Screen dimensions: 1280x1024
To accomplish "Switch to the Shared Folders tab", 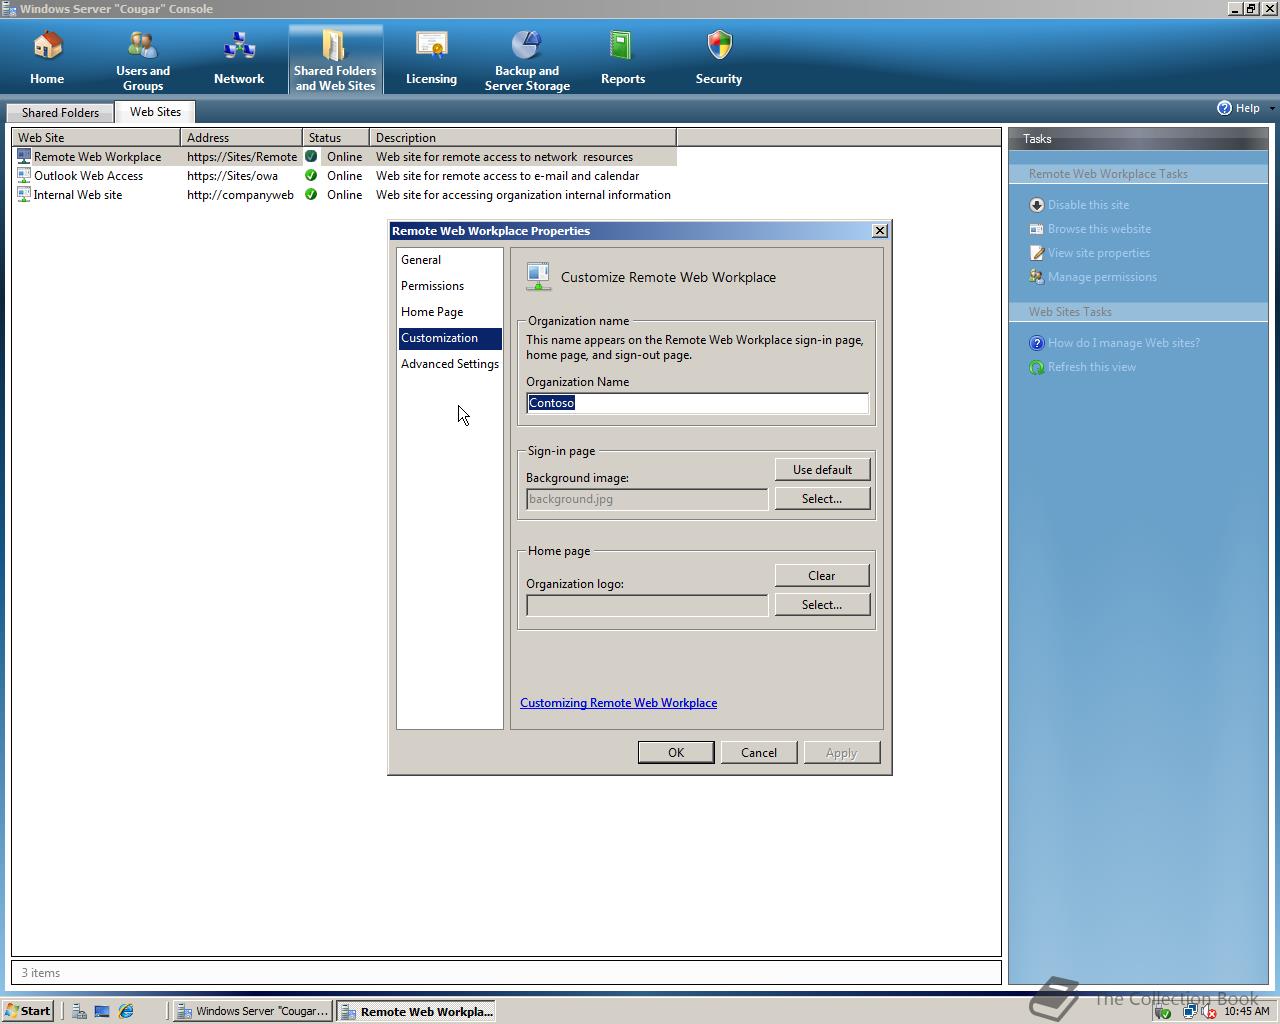I will tap(60, 113).
